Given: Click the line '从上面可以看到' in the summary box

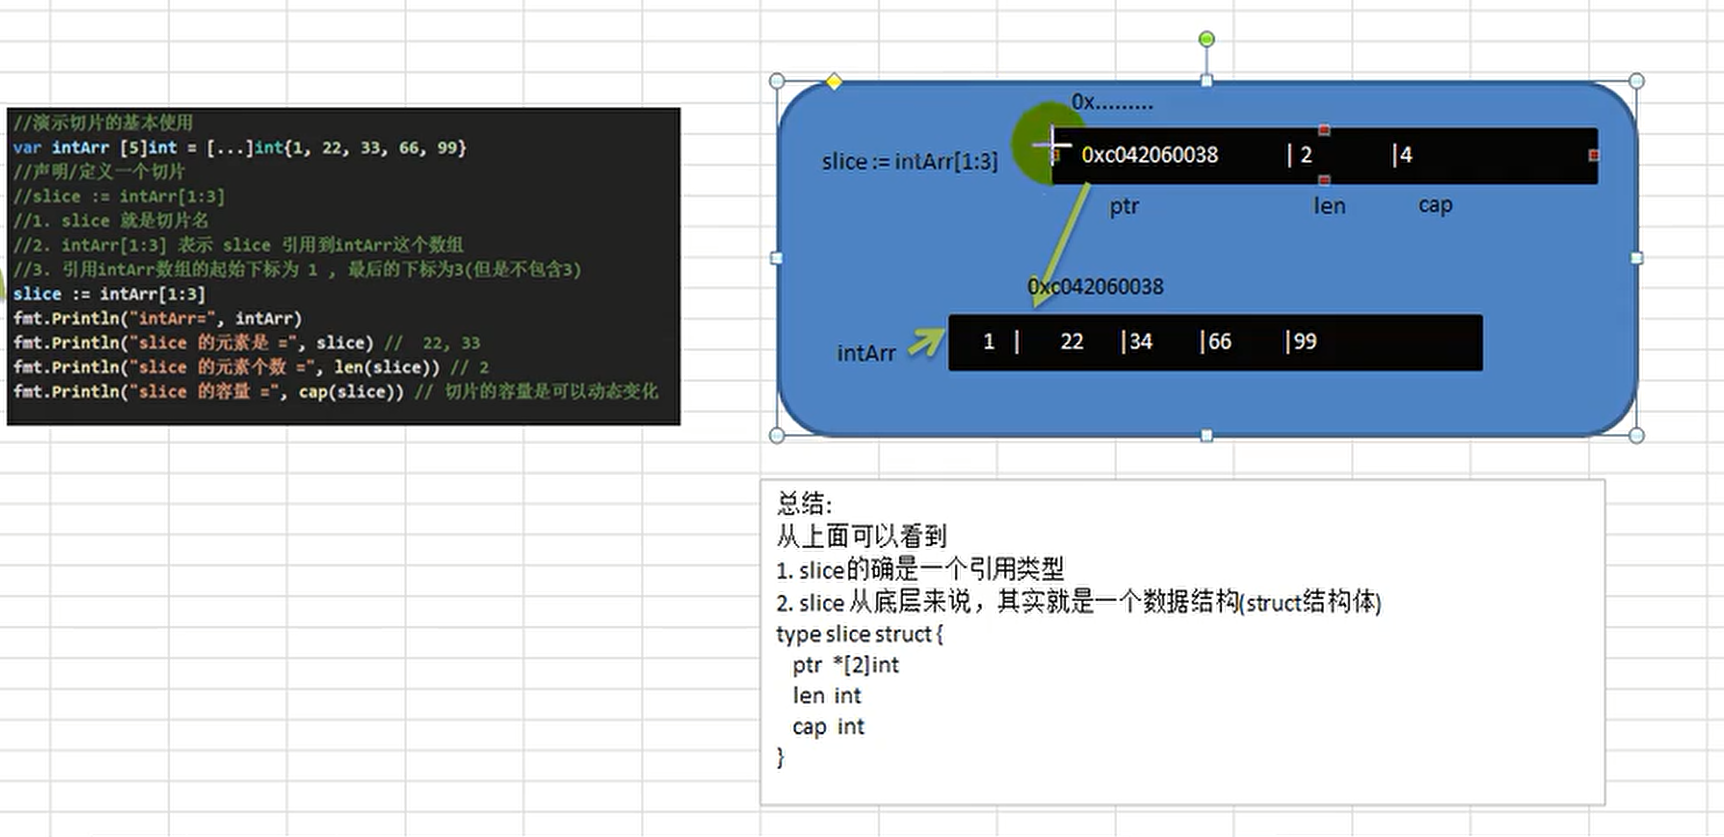Looking at the screenshot, I should (861, 536).
